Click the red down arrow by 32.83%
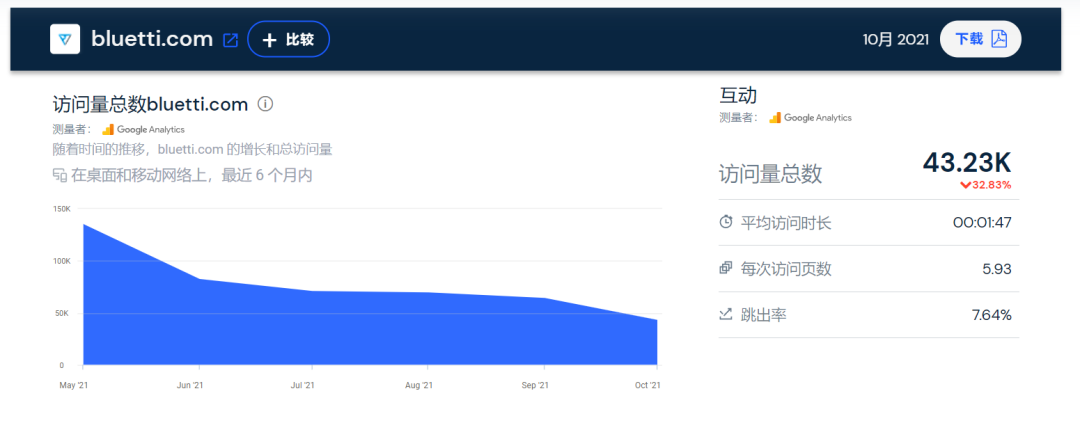The height and width of the screenshot is (423, 1080). [x=965, y=185]
